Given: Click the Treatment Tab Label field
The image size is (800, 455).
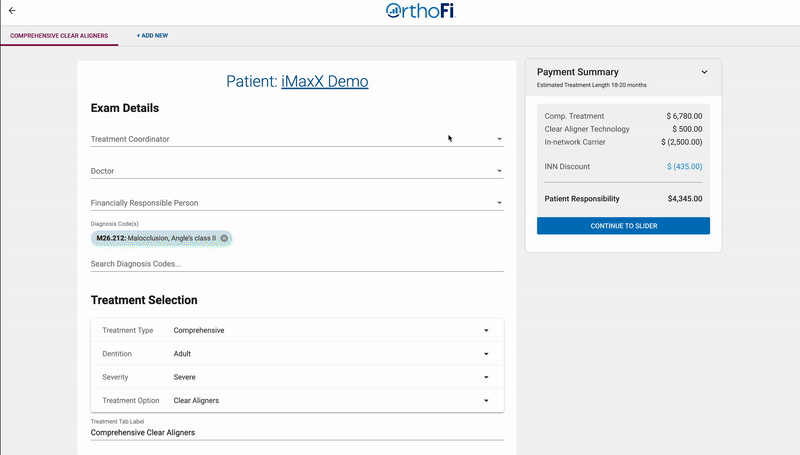Looking at the screenshot, I should click(297, 432).
